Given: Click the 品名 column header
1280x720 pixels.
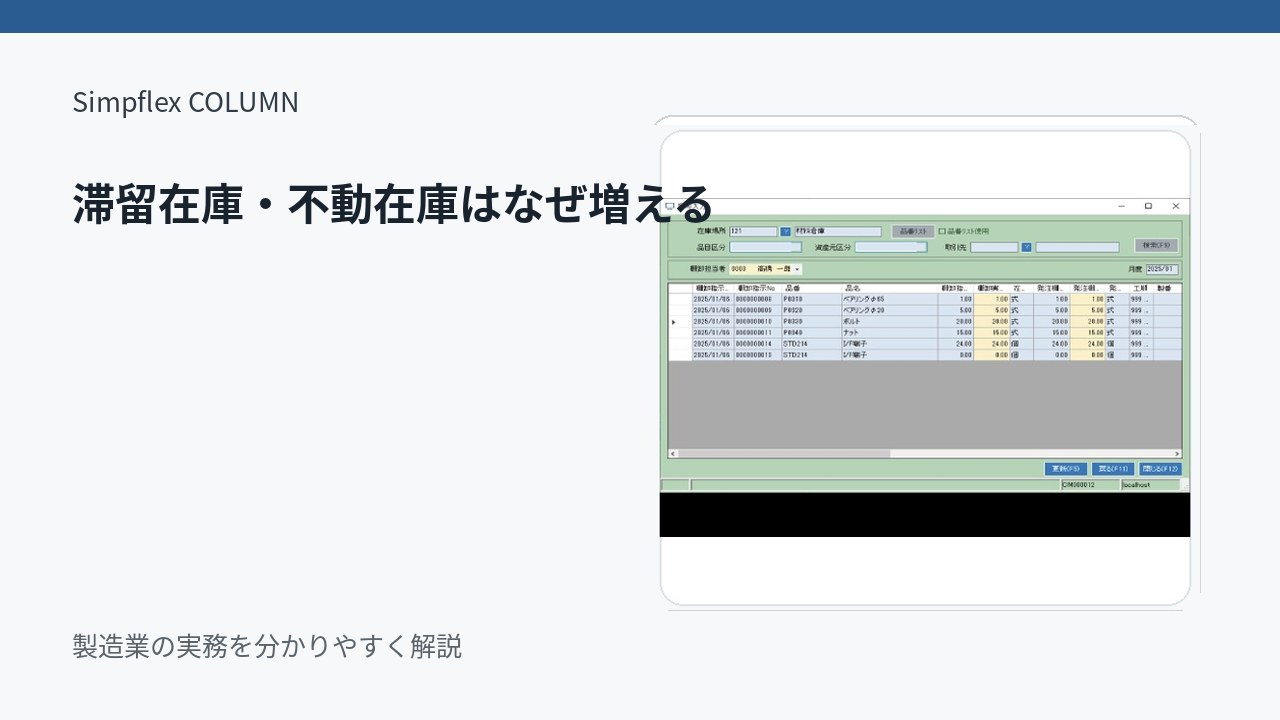Looking at the screenshot, I should (889, 288).
